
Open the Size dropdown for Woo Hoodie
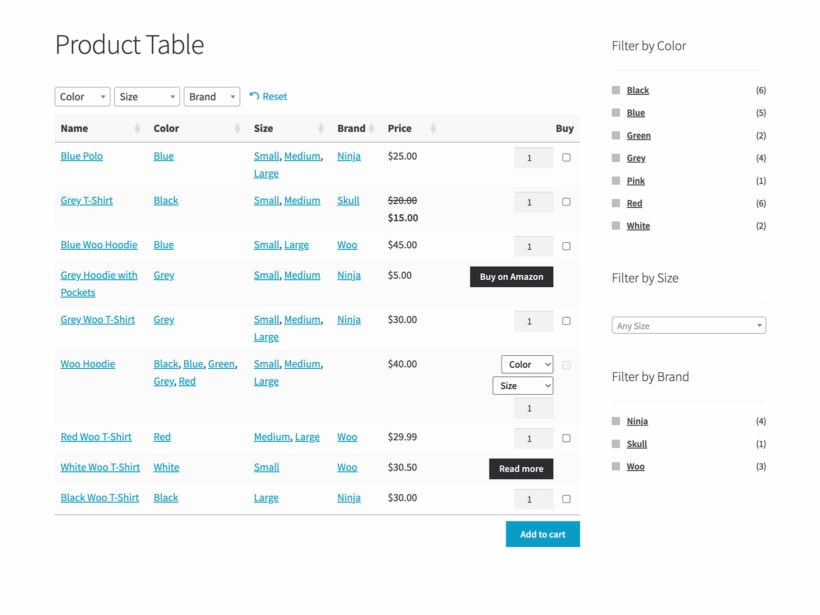523,385
